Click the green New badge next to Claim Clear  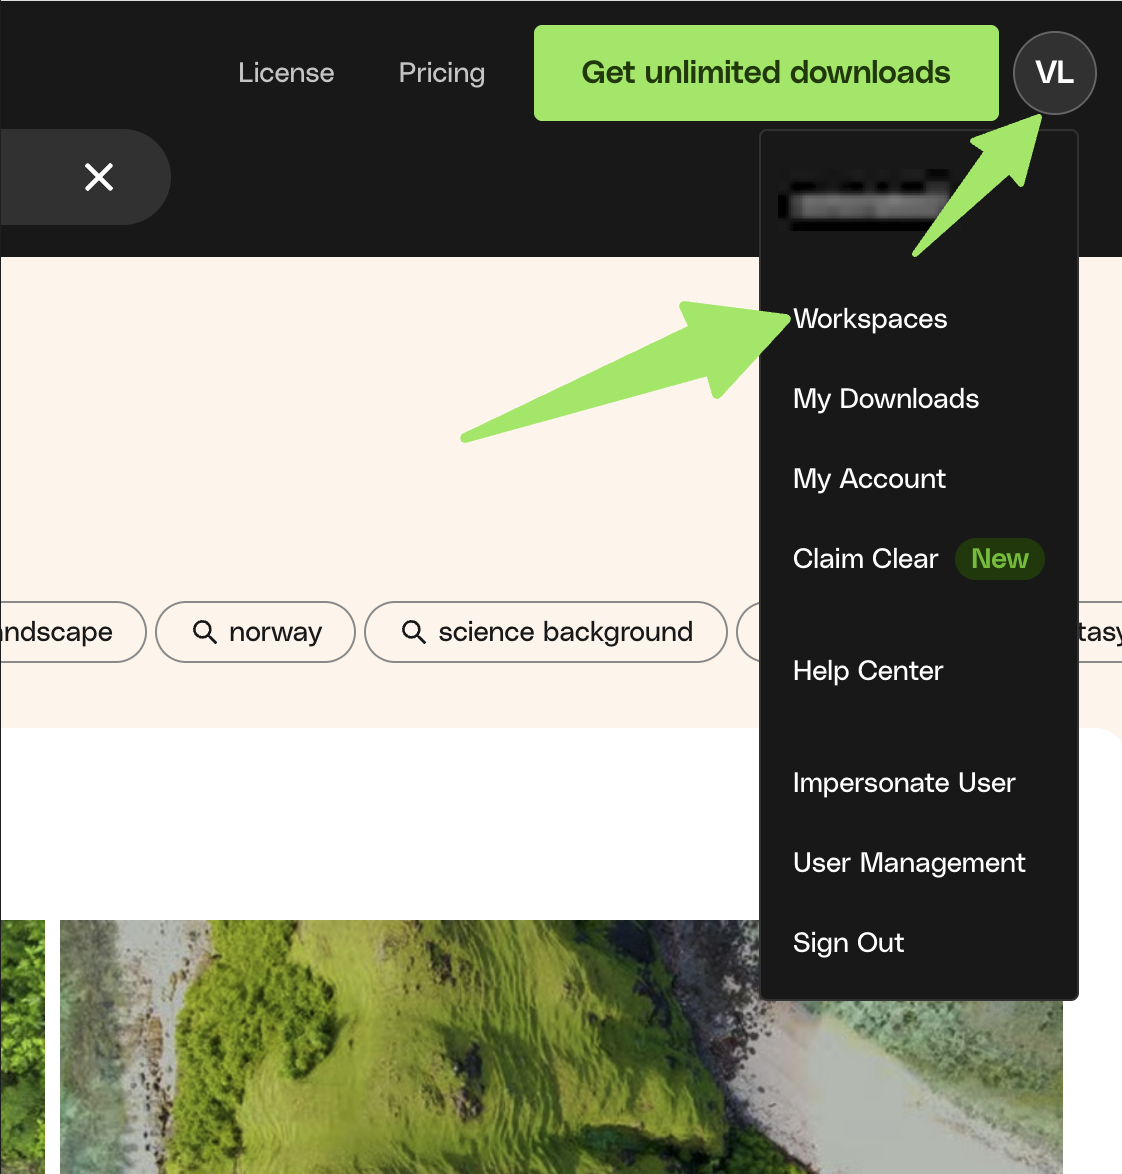pyautogui.click(x=999, y=559)
